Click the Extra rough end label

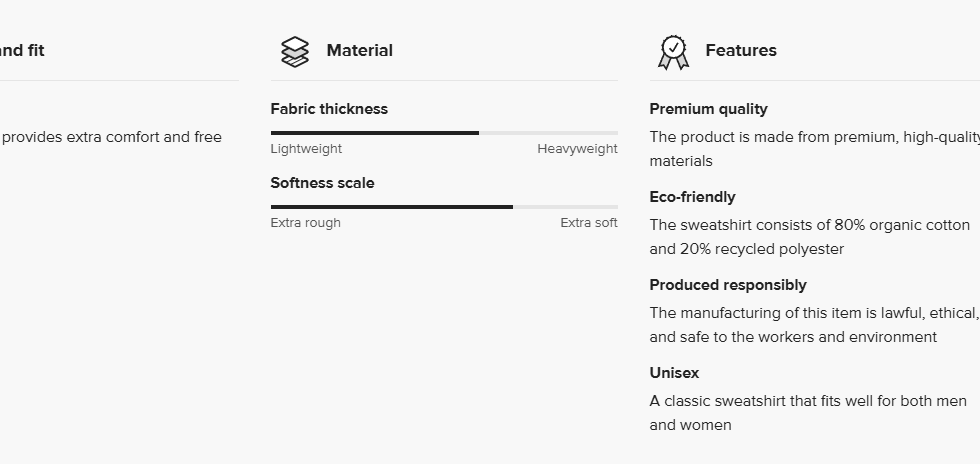pos(305,223)
